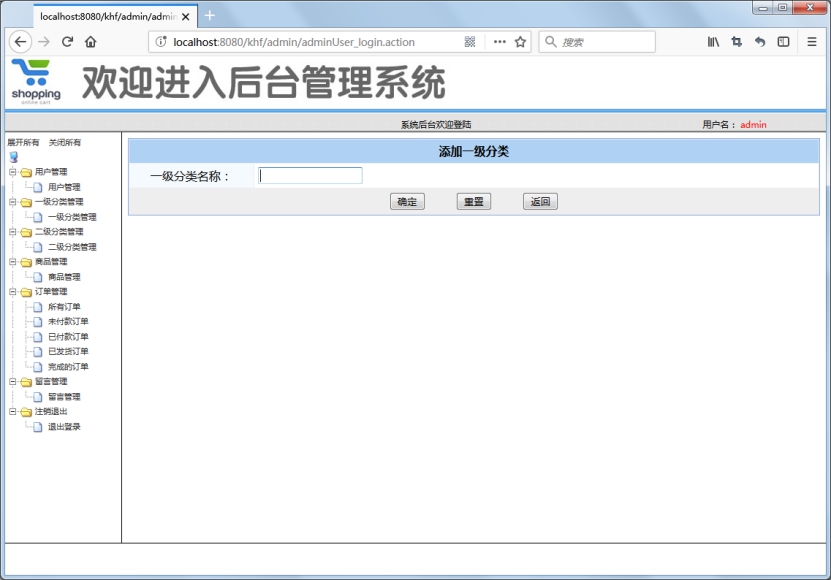Click page icon beside 退出登录
831x580 pixels.
(38, 427)
